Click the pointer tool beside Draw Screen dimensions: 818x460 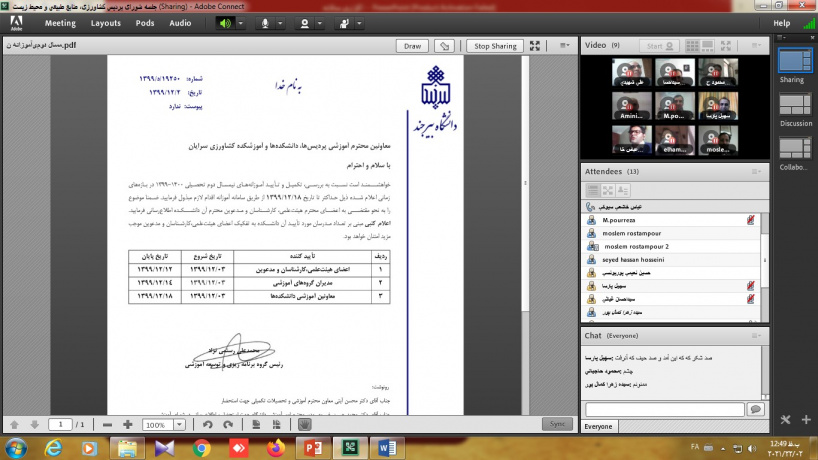point(446,46)
